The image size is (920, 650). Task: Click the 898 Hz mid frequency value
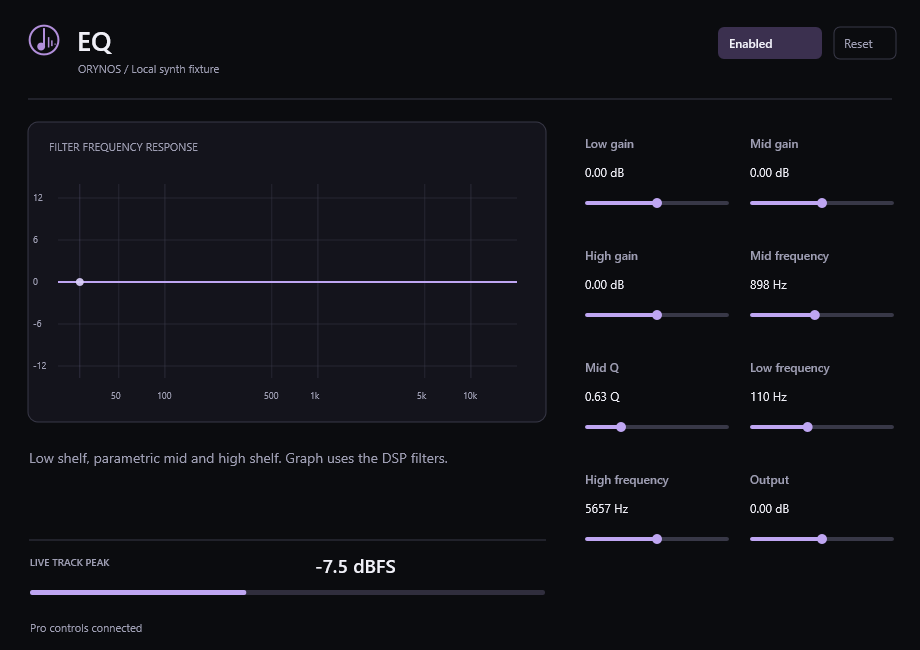[768, 285]
